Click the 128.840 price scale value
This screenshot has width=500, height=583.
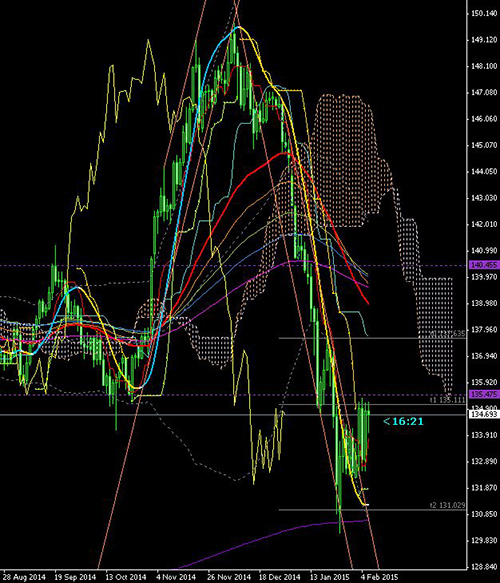(484, 567)
